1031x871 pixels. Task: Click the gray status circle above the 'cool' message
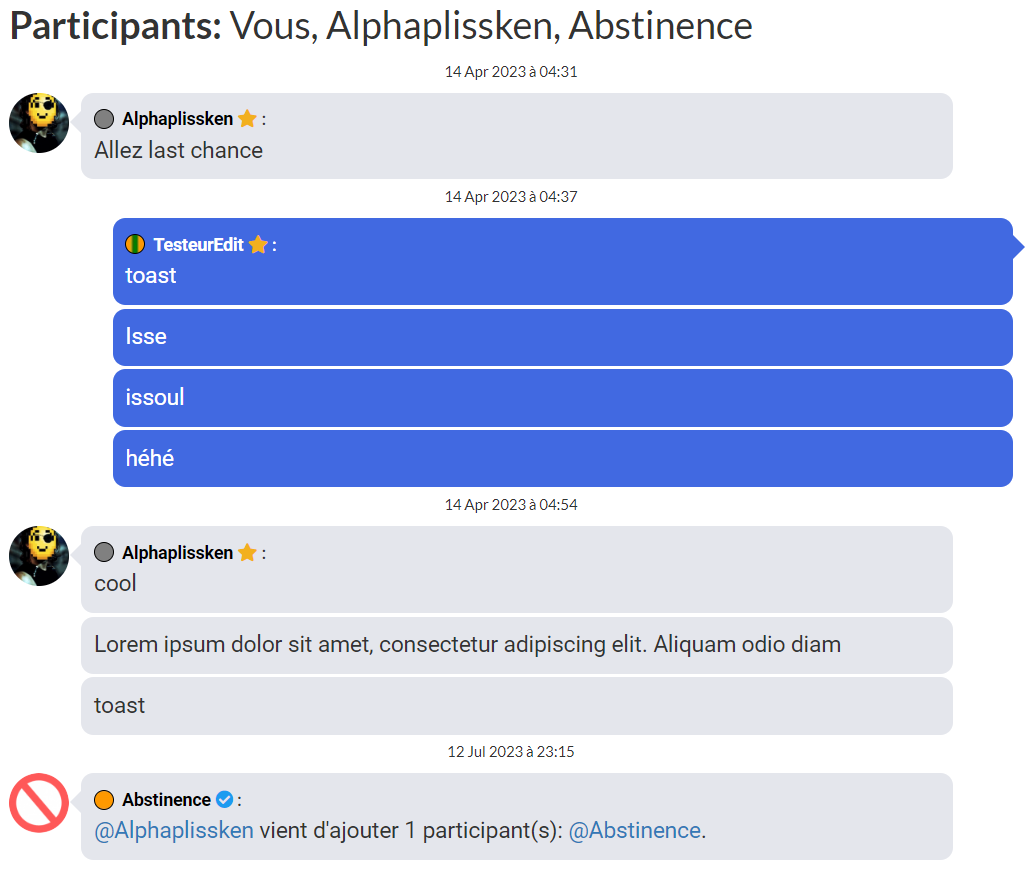(x=104, y=552)
